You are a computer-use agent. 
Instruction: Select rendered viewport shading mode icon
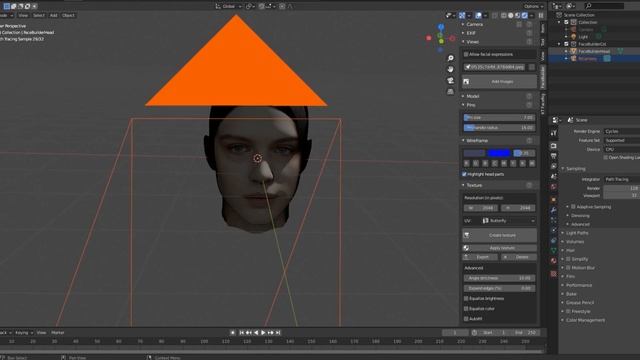point(524,16)
